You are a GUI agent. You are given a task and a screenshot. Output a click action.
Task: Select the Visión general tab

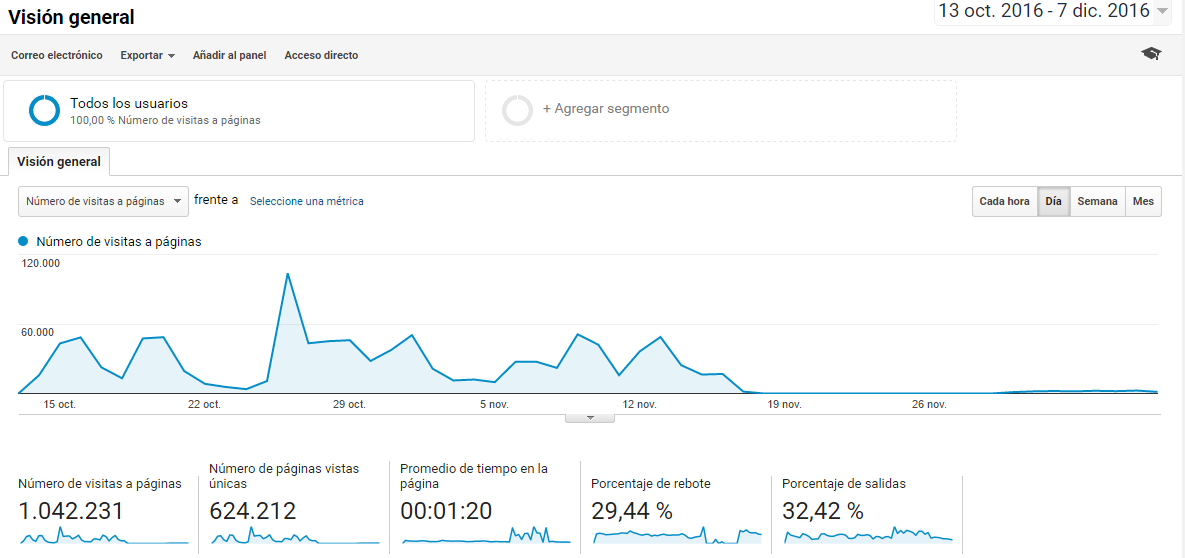pos(59,162)
